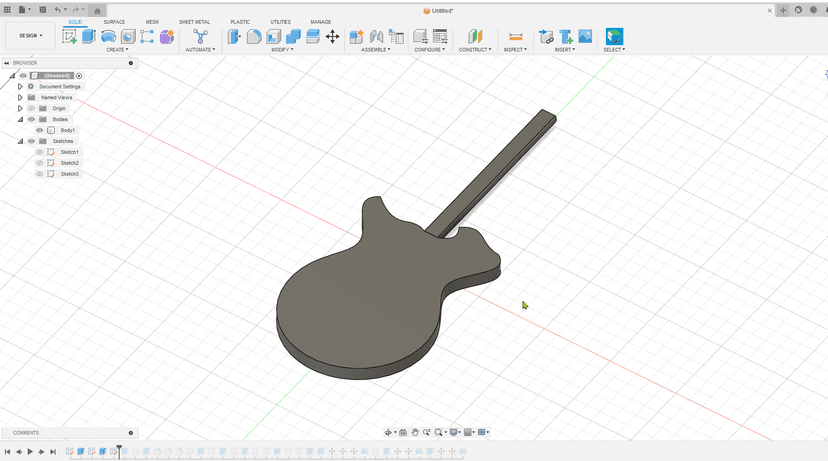Switch to the Surface tab
This screenshot has height=461, width=828.
click(114, 21)
